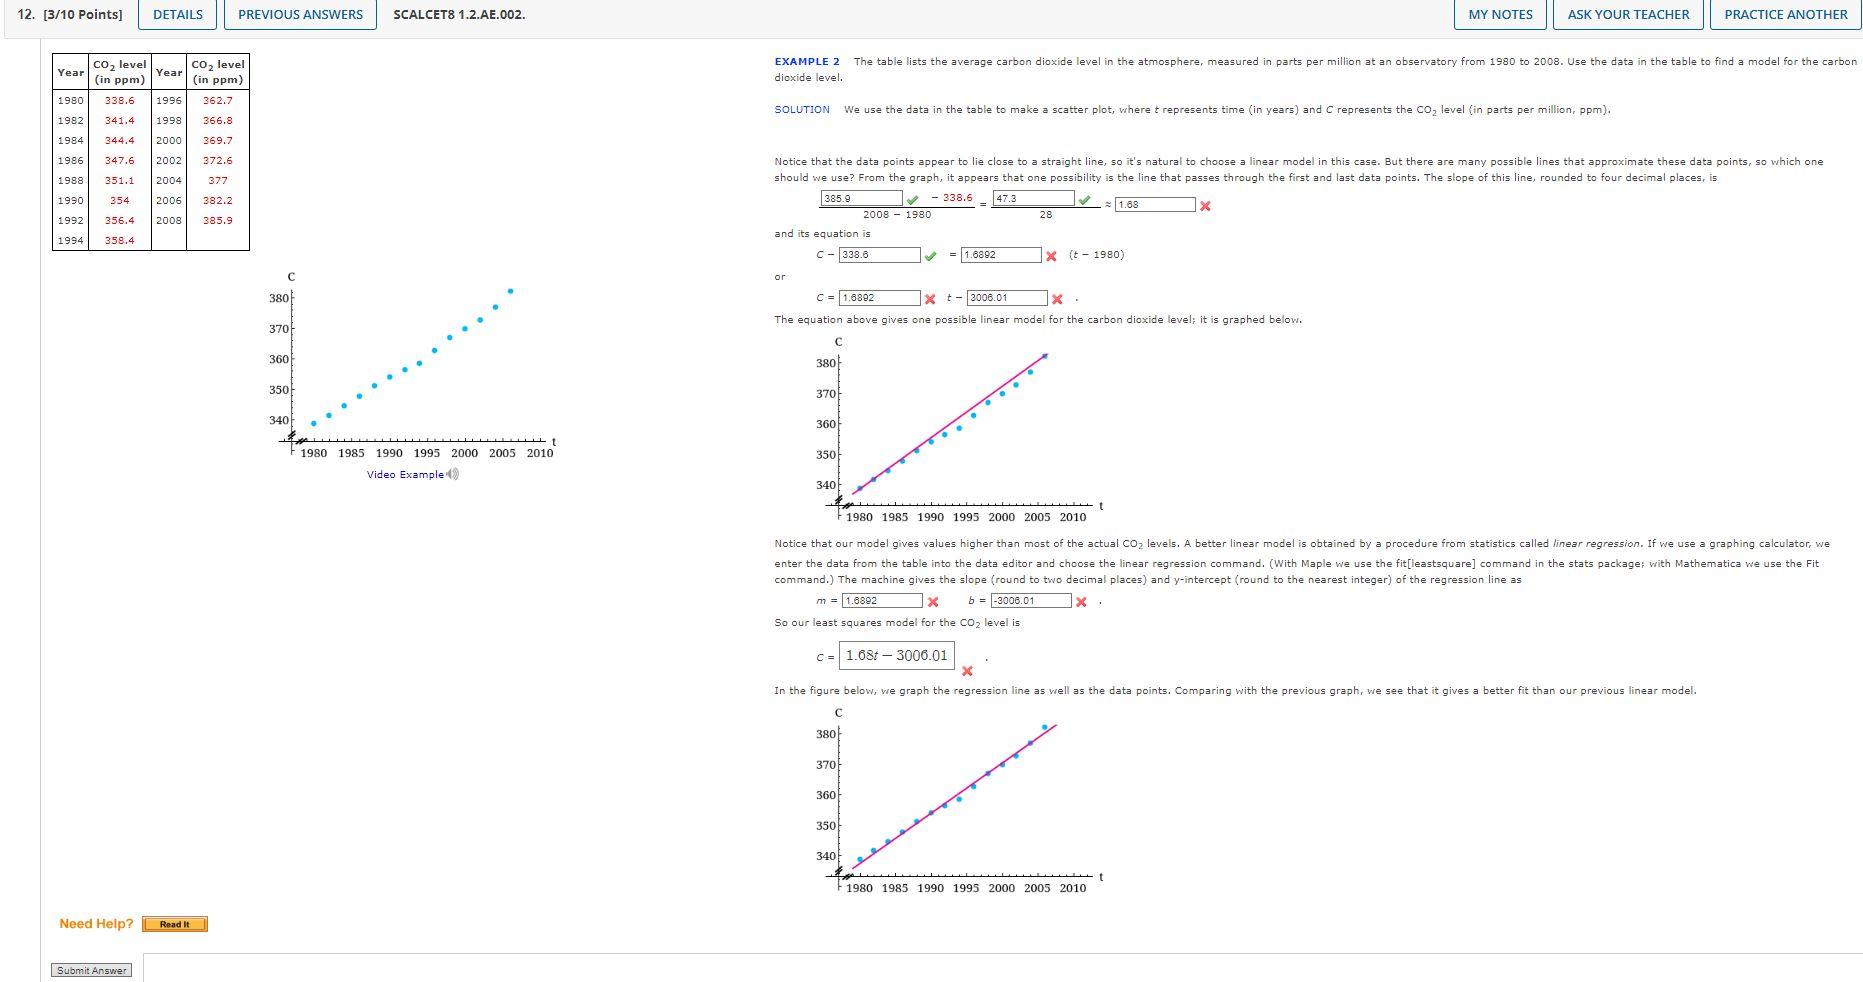
Task: Click the 12. [3/10 Points] label
Action: click(x=70, y=15)
